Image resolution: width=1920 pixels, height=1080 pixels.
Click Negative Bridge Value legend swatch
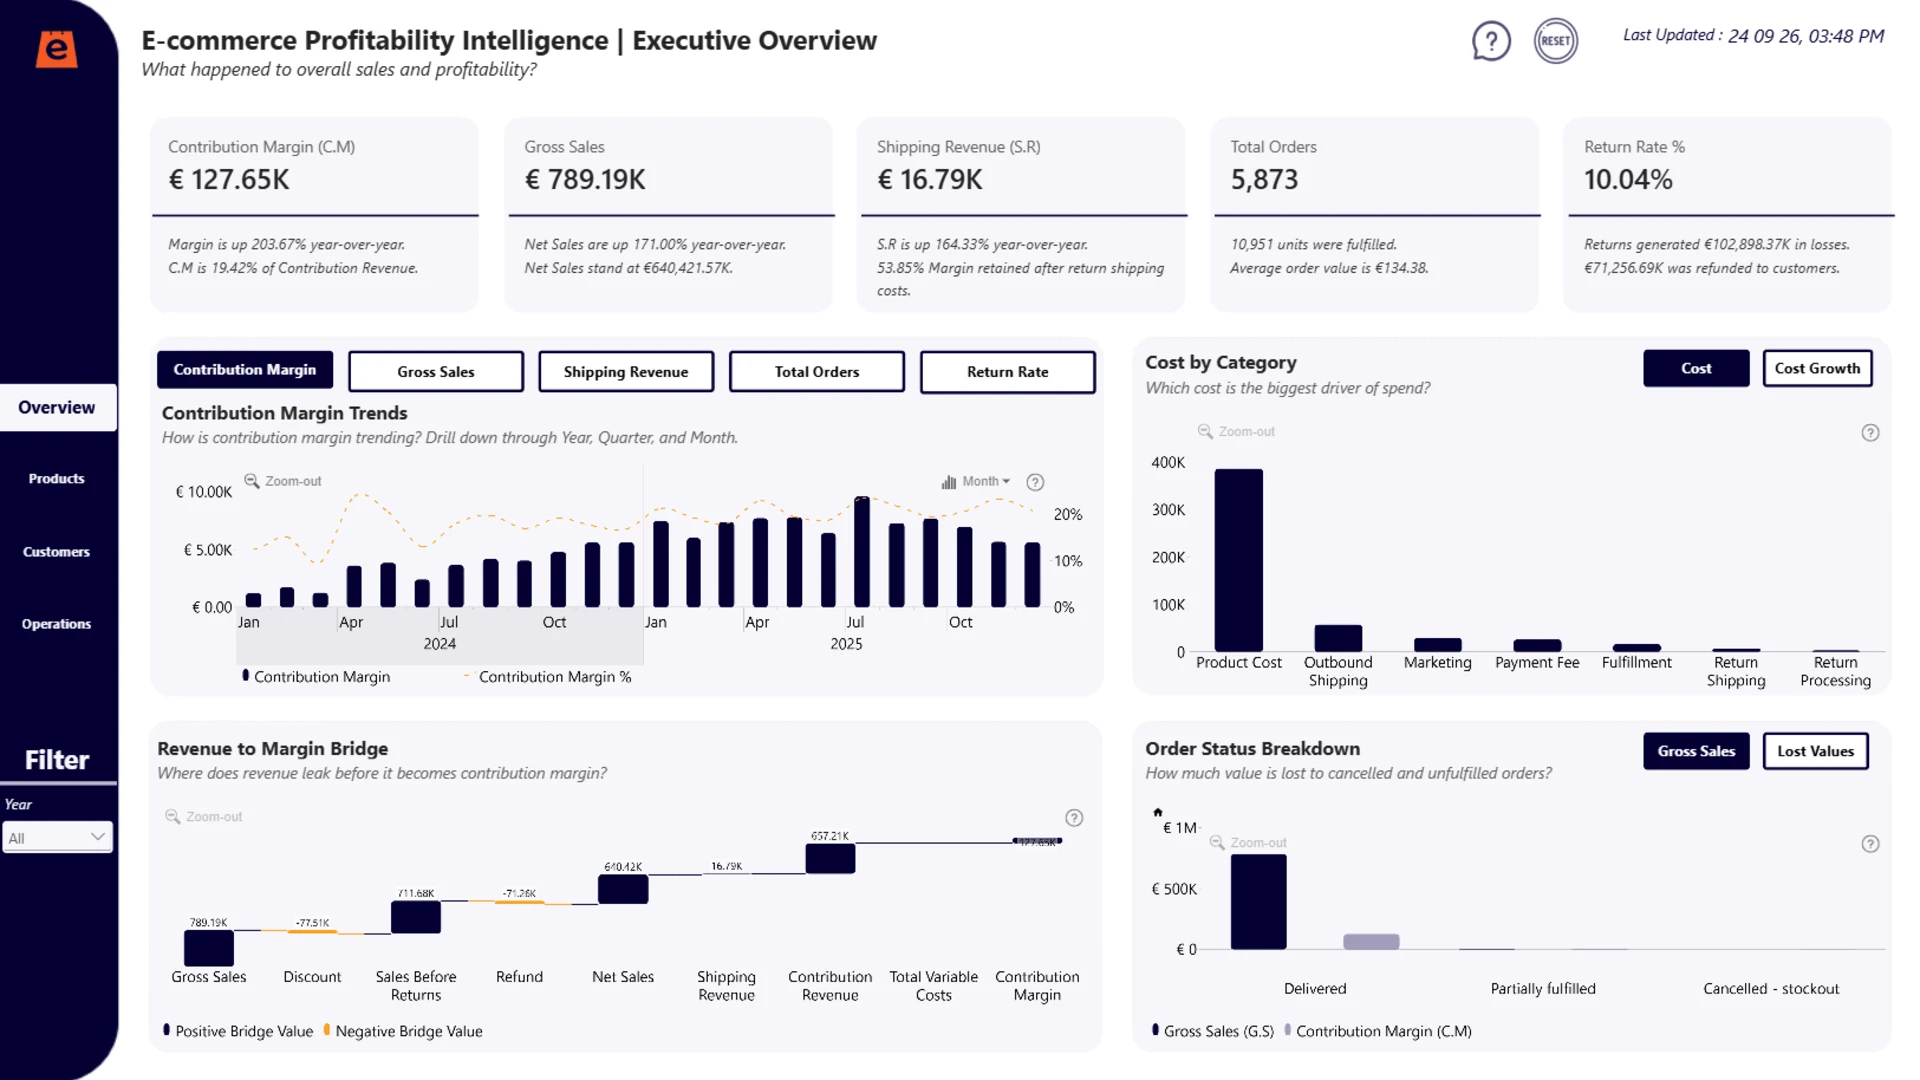point(327,1030)
